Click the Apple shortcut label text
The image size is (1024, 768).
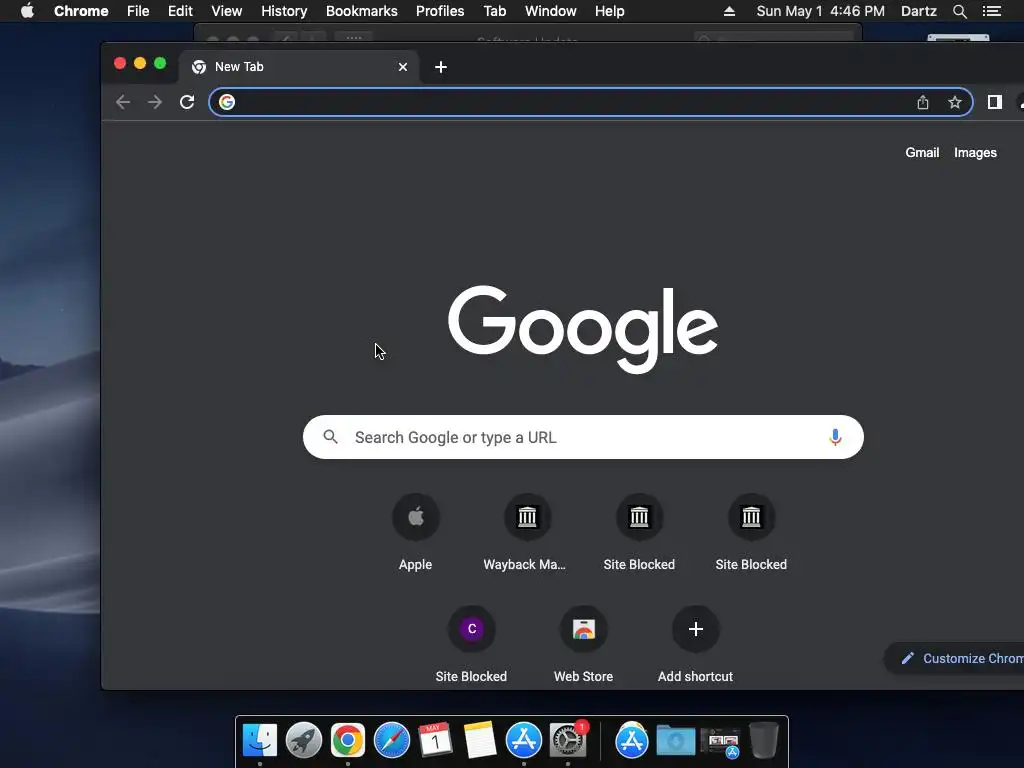[x=415, y=564]
